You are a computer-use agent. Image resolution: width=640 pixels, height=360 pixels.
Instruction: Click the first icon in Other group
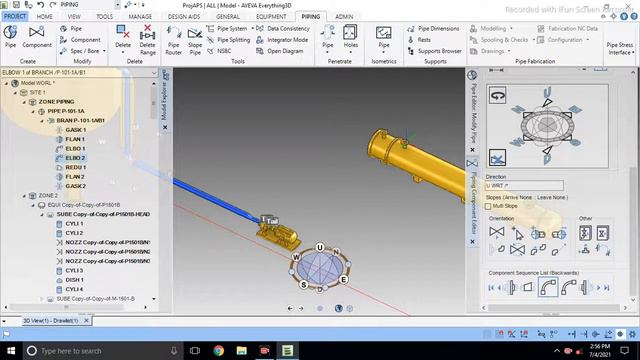click(585, 233)
